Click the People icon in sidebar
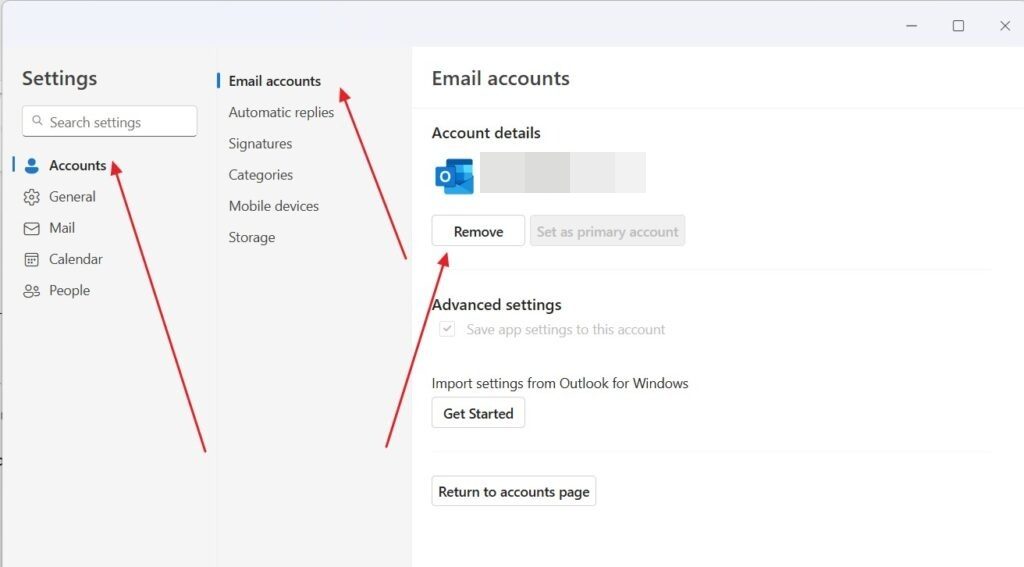Image resolution: width=1024 pixels, height=567 pixels. click(x=31, y=291)
